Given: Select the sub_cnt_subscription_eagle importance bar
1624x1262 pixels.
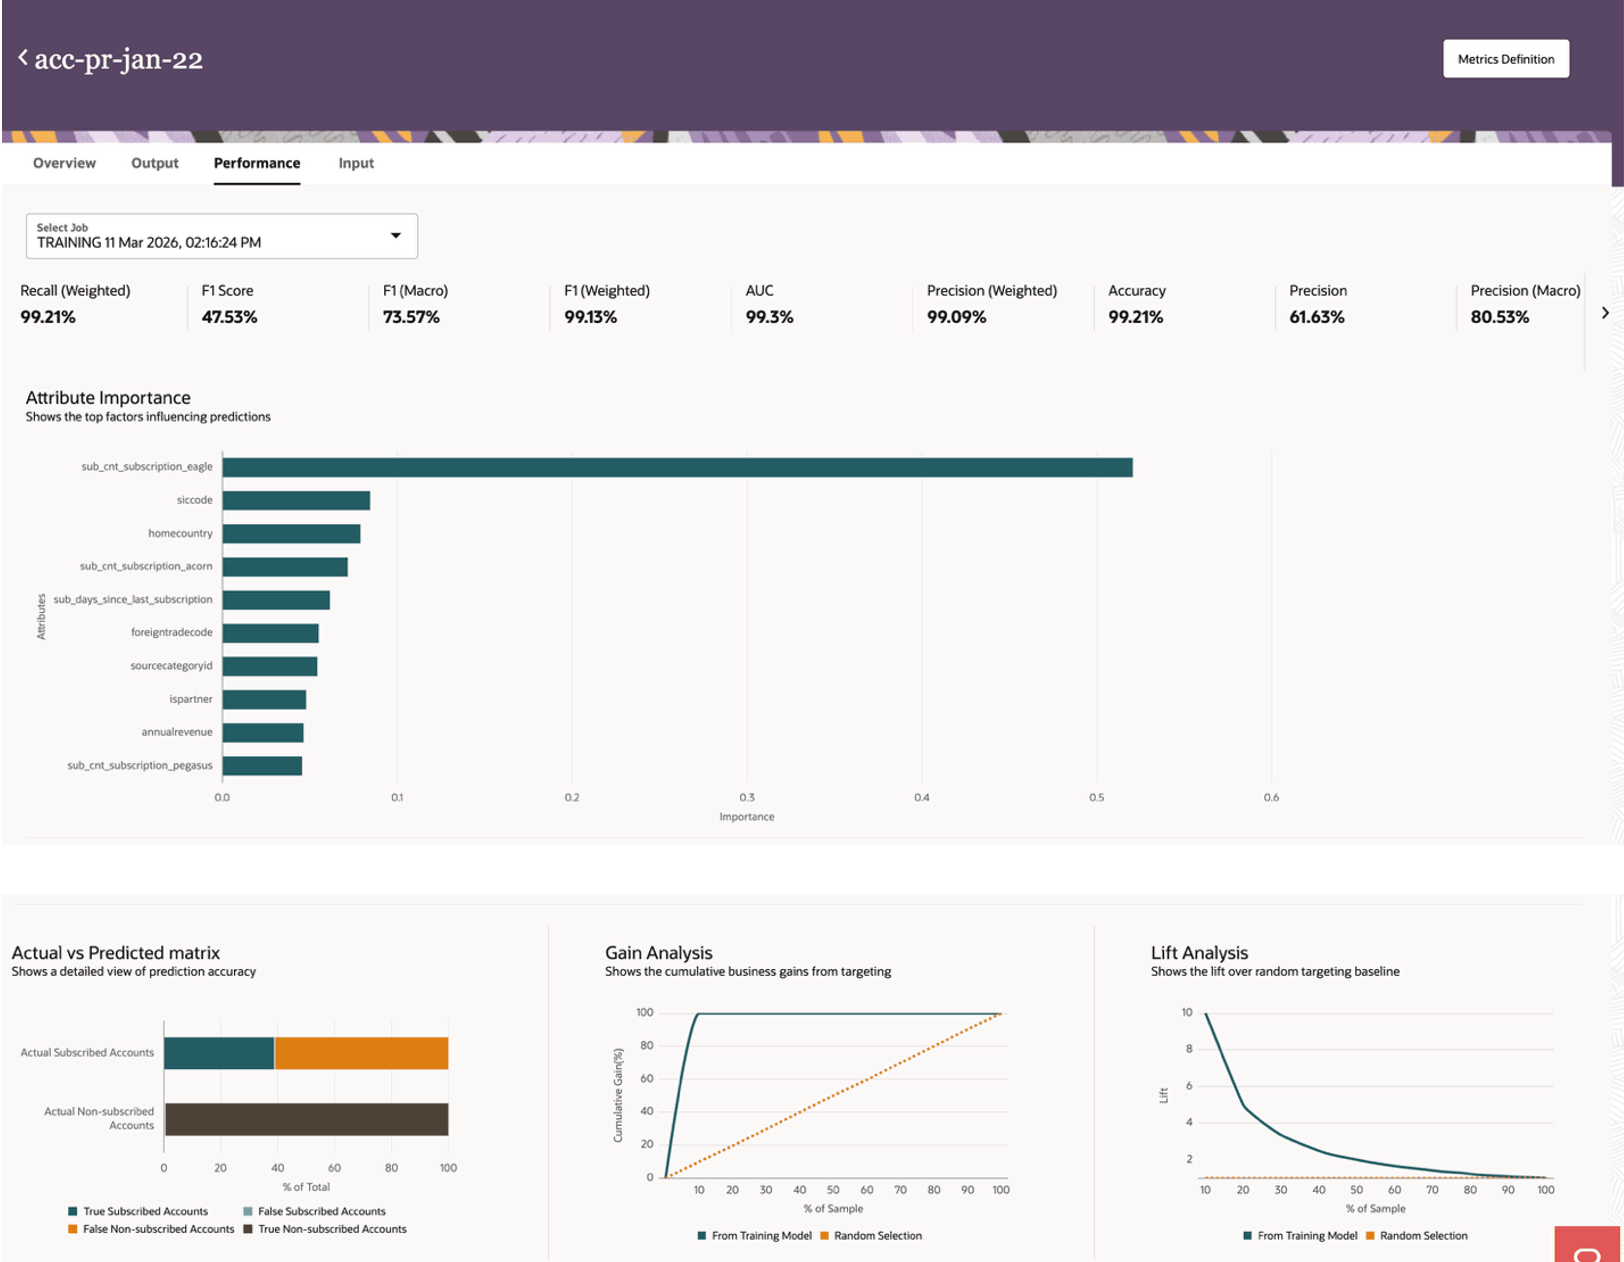Looking at the screenshot, I should (677, 466).
